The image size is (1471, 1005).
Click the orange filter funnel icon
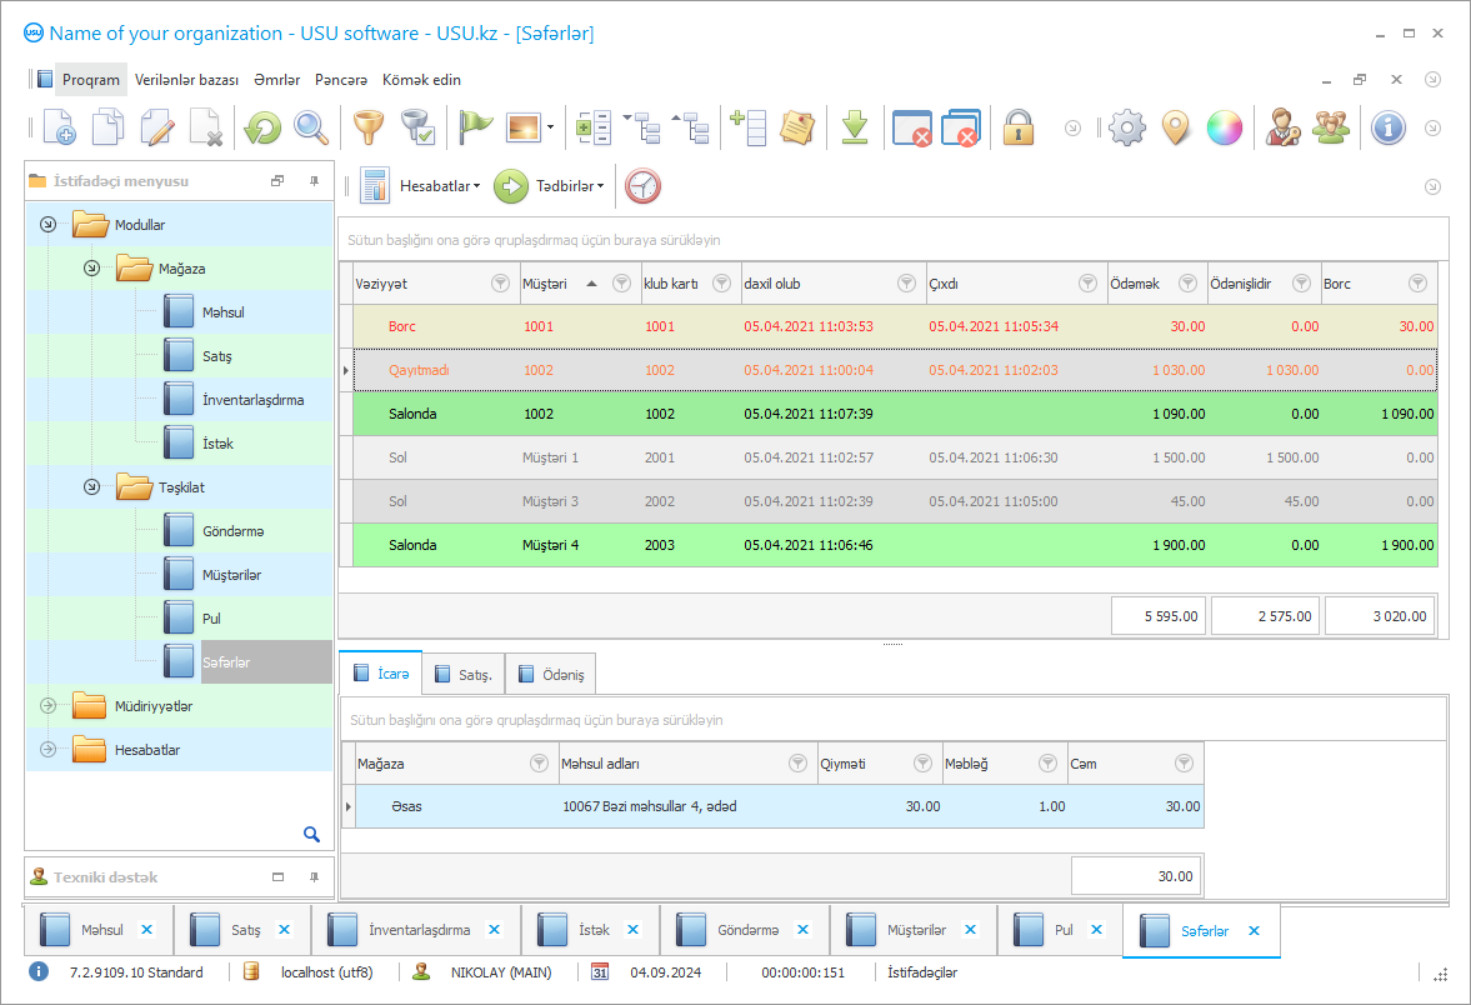pyautogui.click(x=368, y=128)
